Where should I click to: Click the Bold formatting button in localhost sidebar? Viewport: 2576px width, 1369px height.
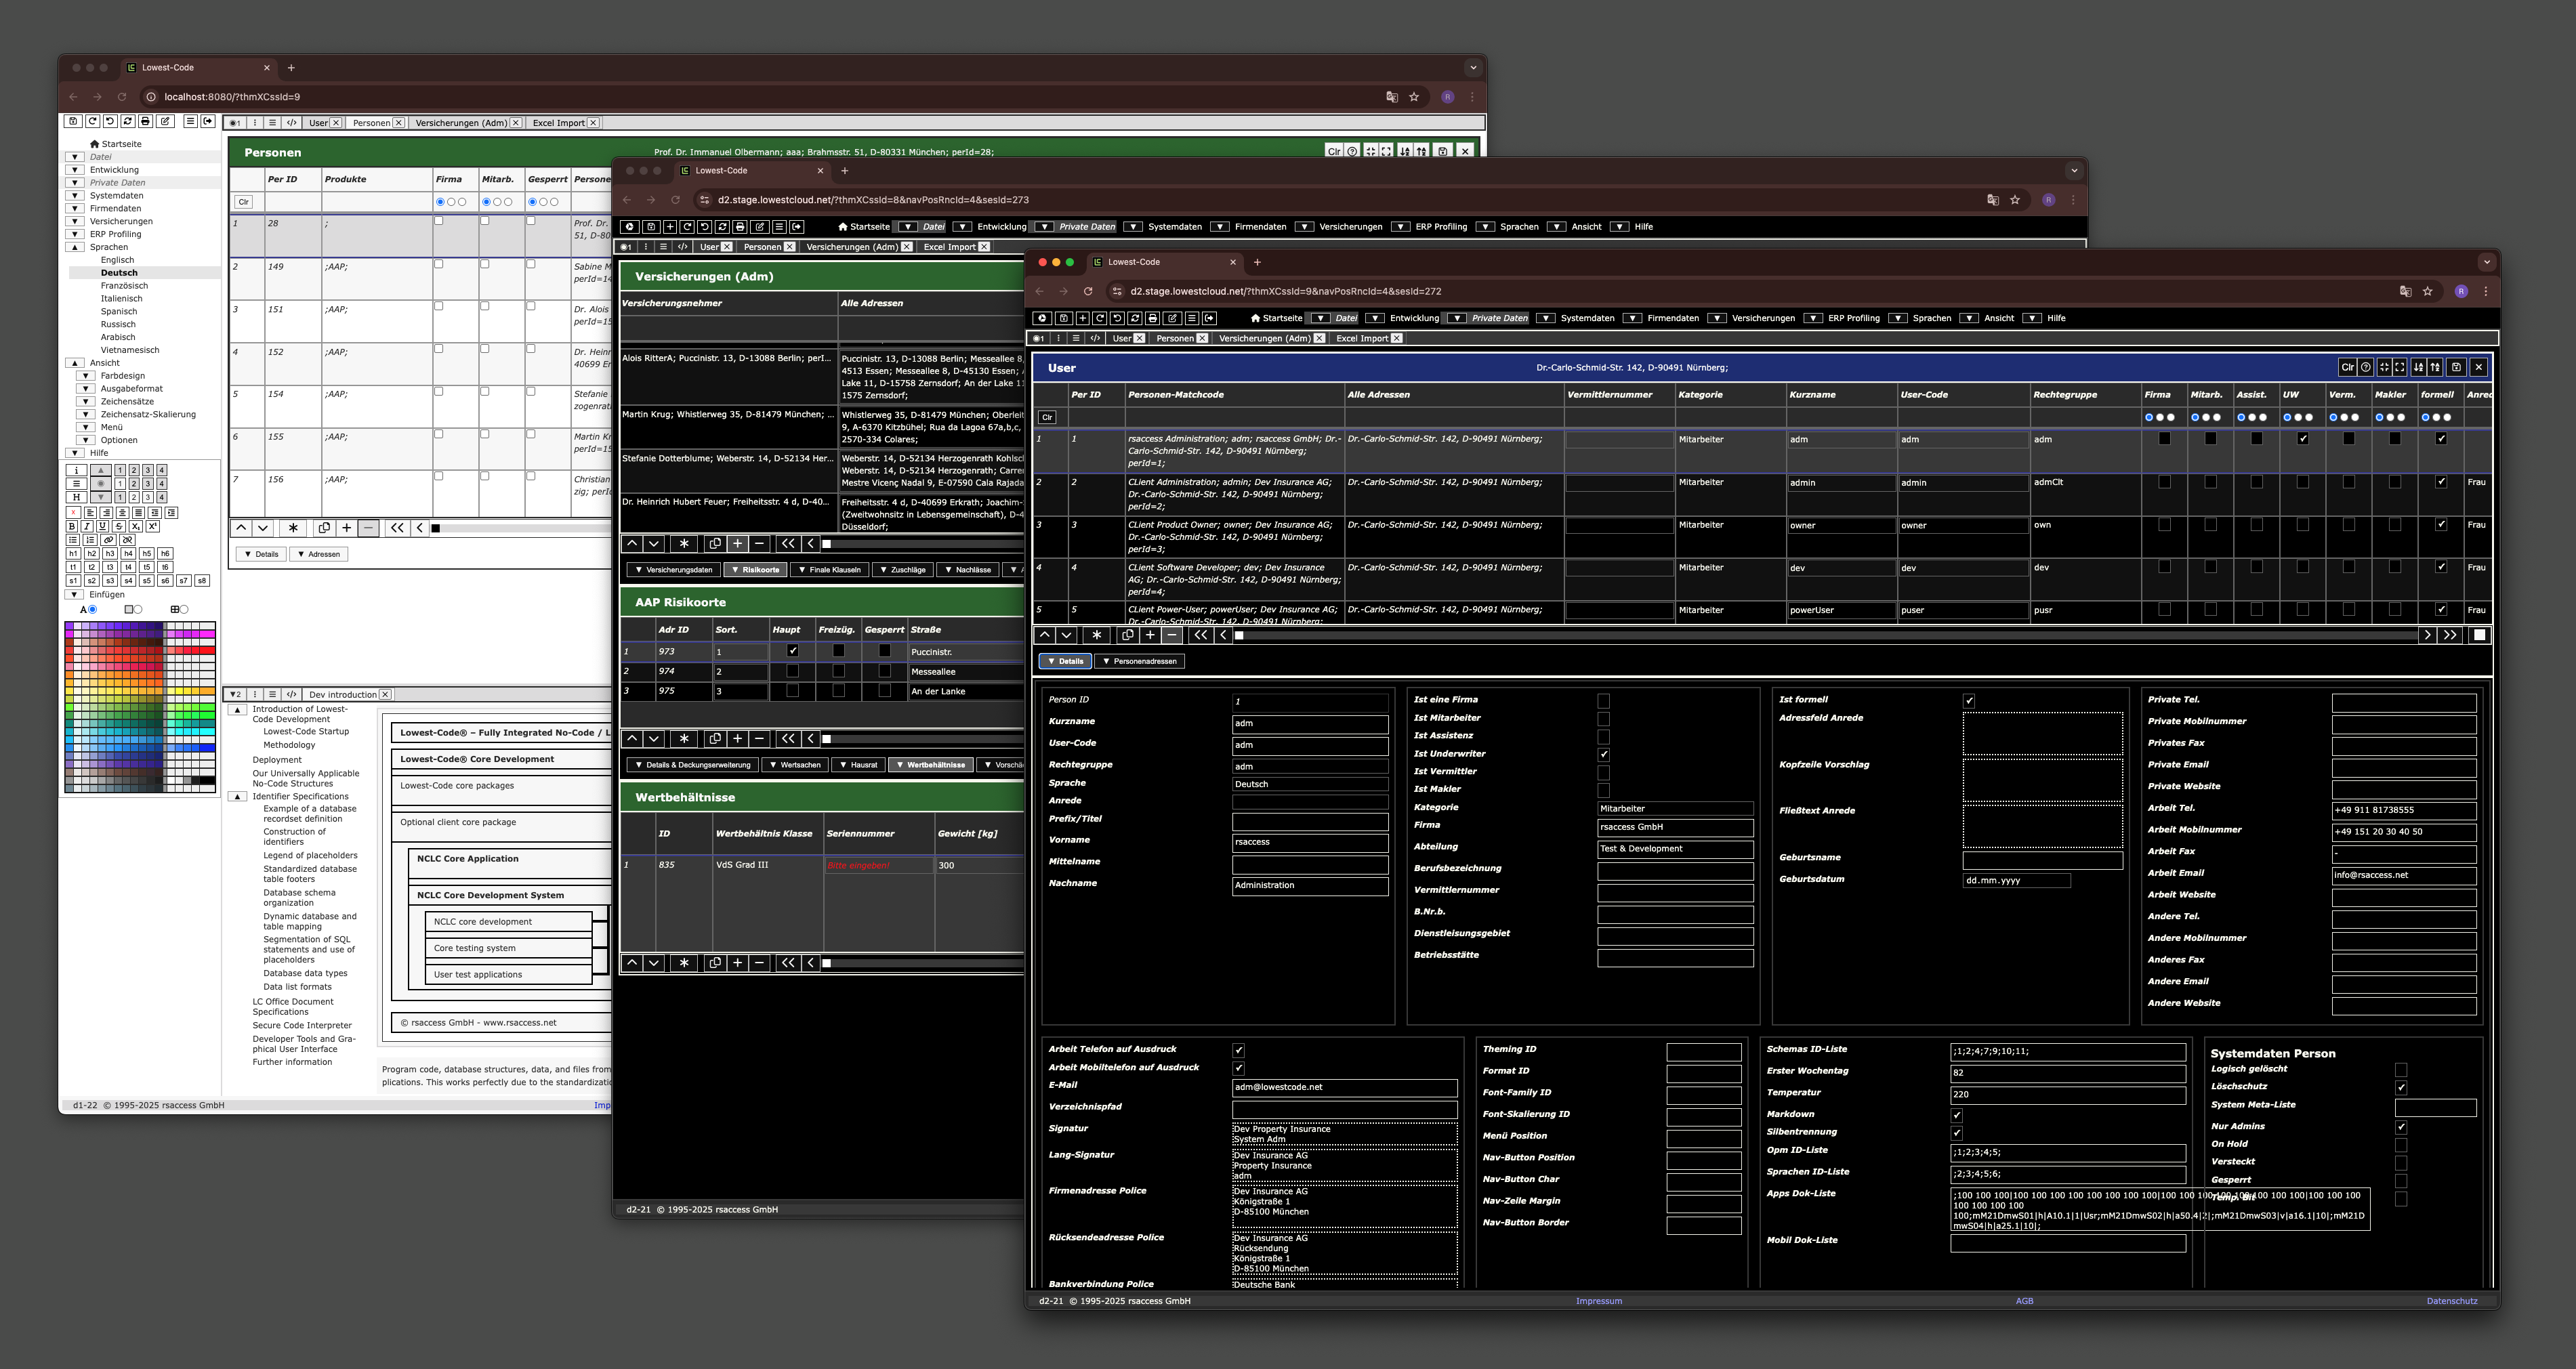(x=72, y=526)
